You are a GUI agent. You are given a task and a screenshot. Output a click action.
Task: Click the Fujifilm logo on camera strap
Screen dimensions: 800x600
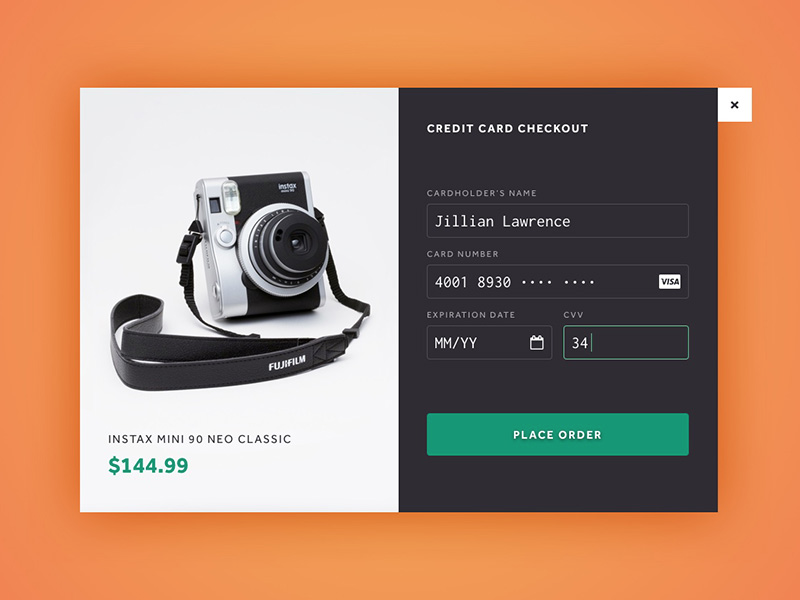(x=287, y=363)
